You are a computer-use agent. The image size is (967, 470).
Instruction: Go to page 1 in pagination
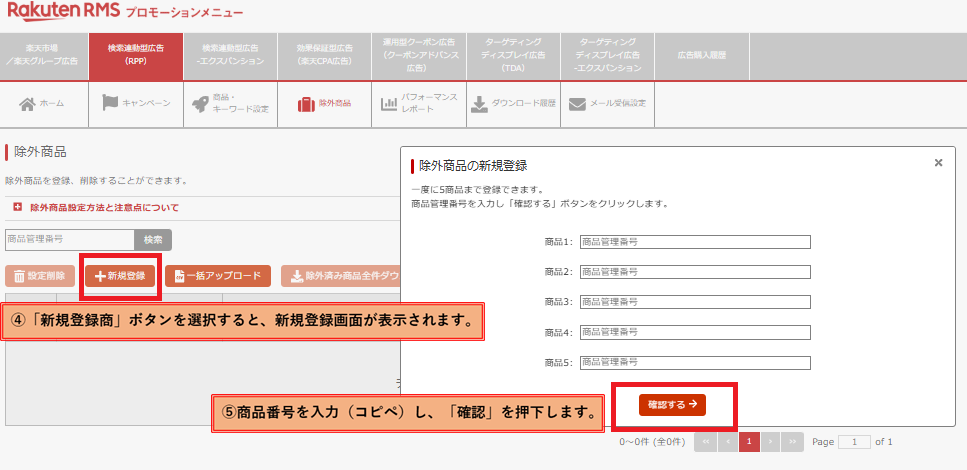(748, 441)
